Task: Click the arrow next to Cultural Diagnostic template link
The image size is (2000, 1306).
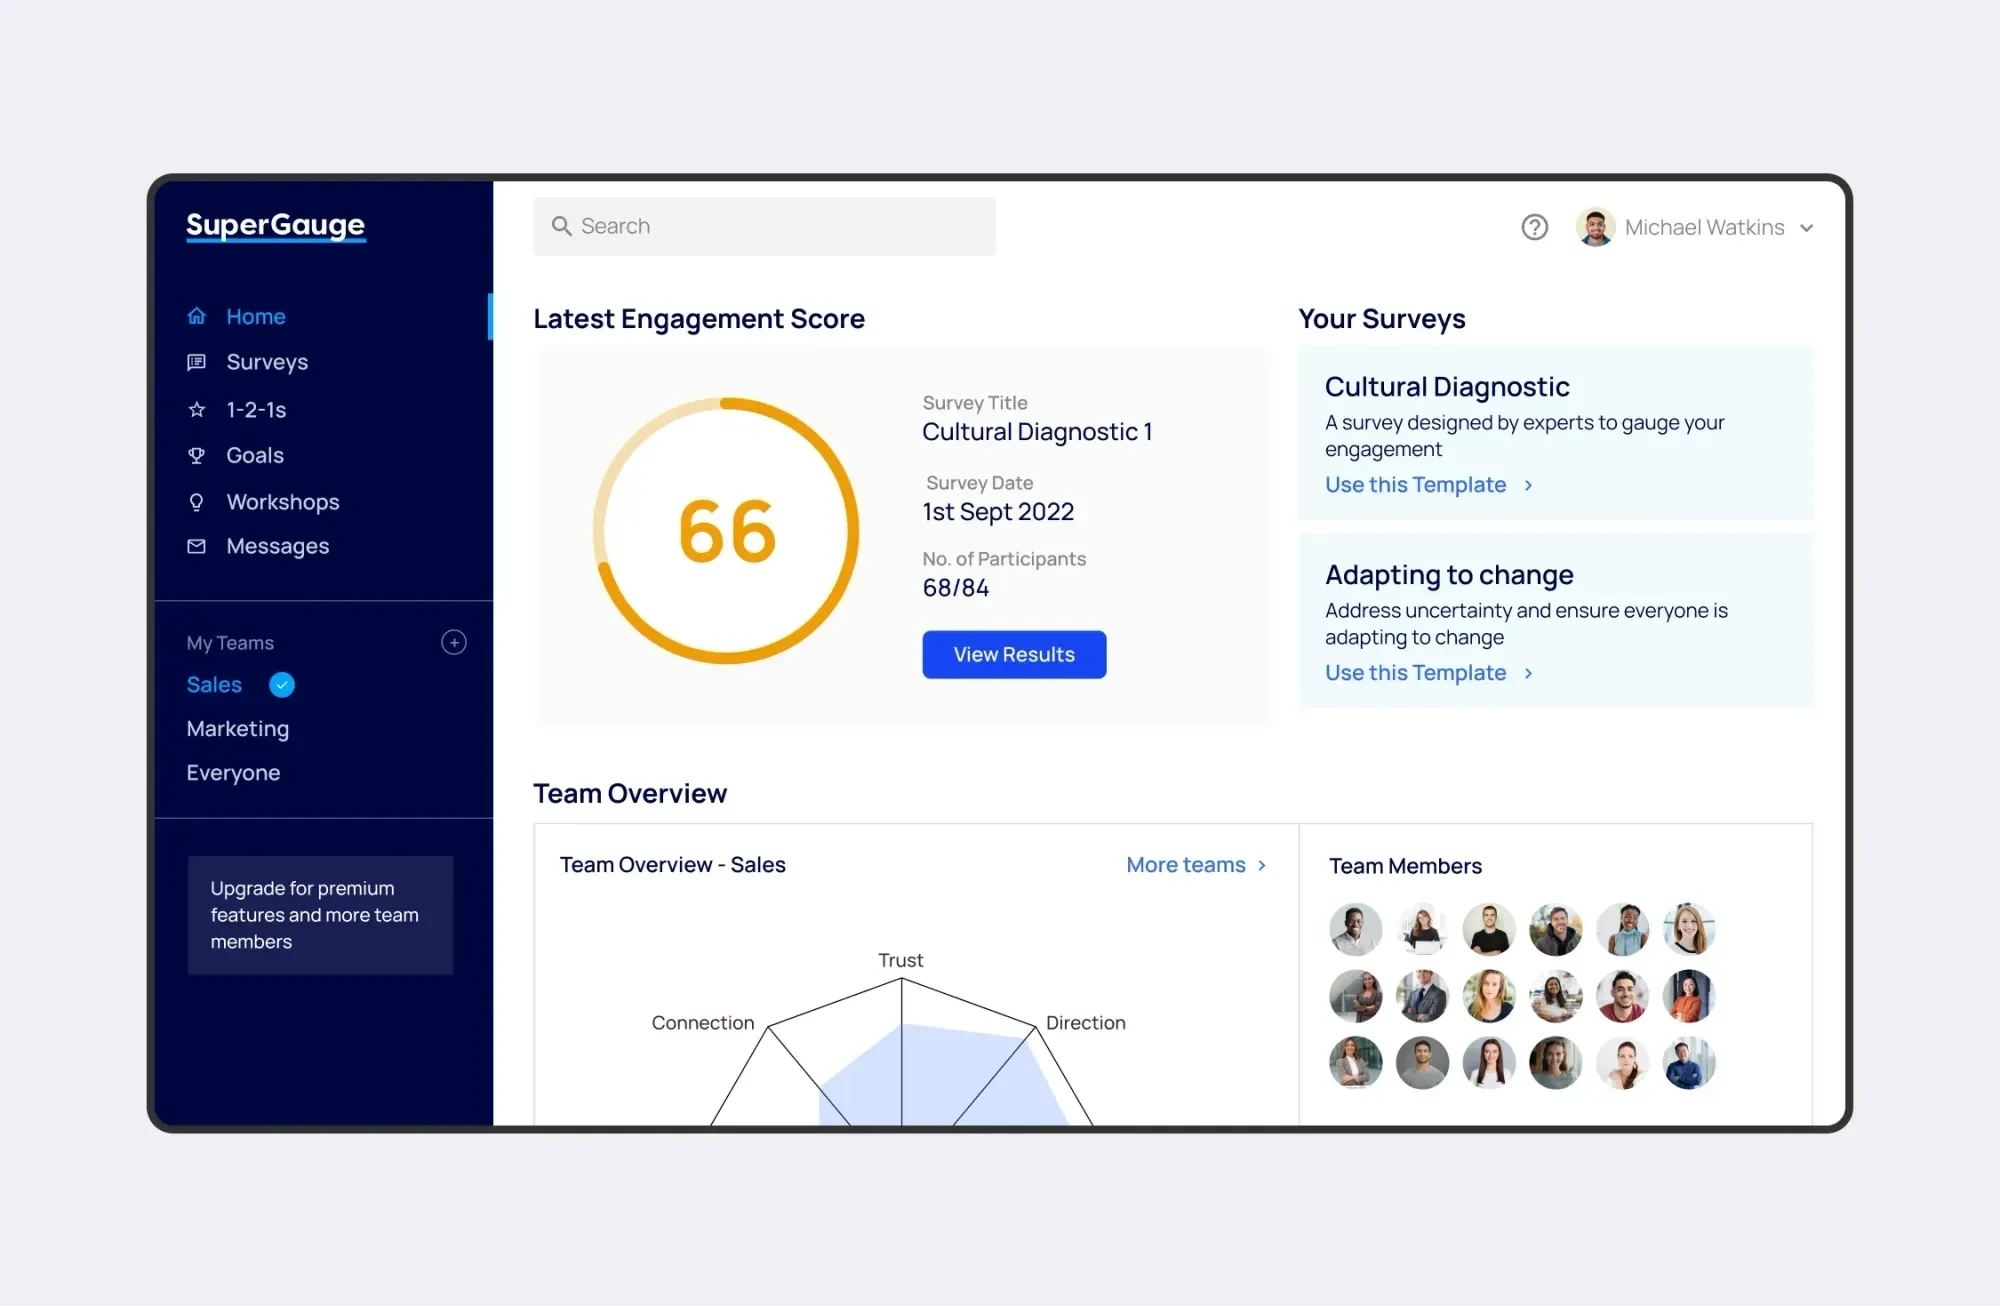Action: click(x=1528, y=485)
